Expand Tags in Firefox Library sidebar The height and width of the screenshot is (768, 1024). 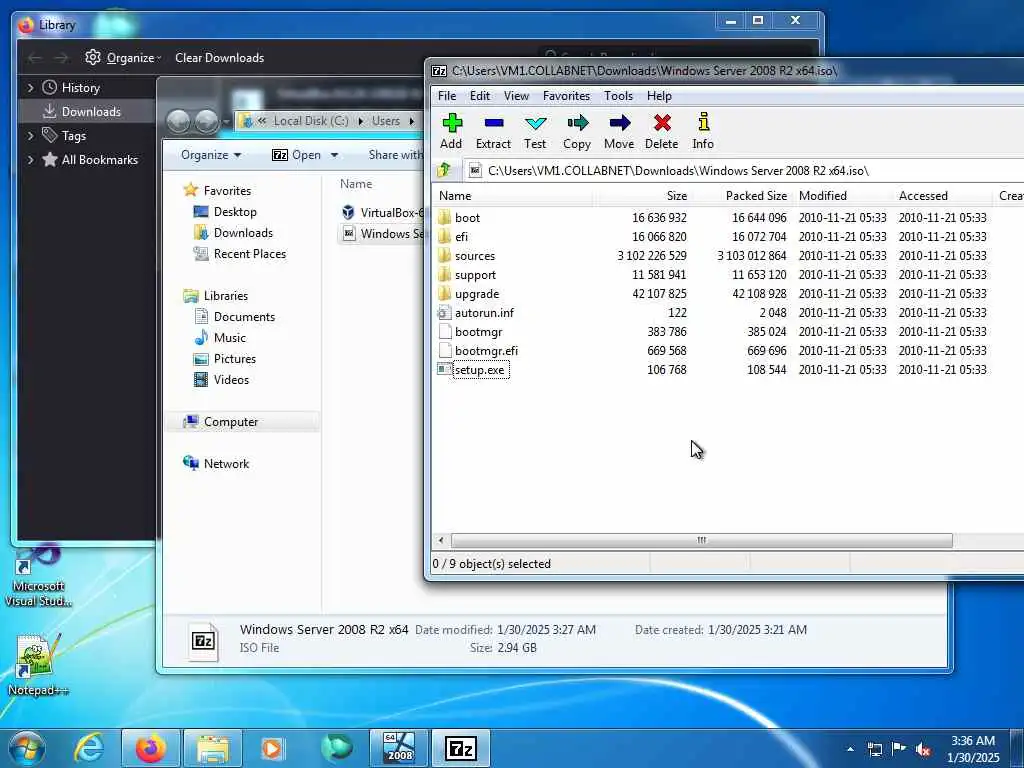pos(30,136)
